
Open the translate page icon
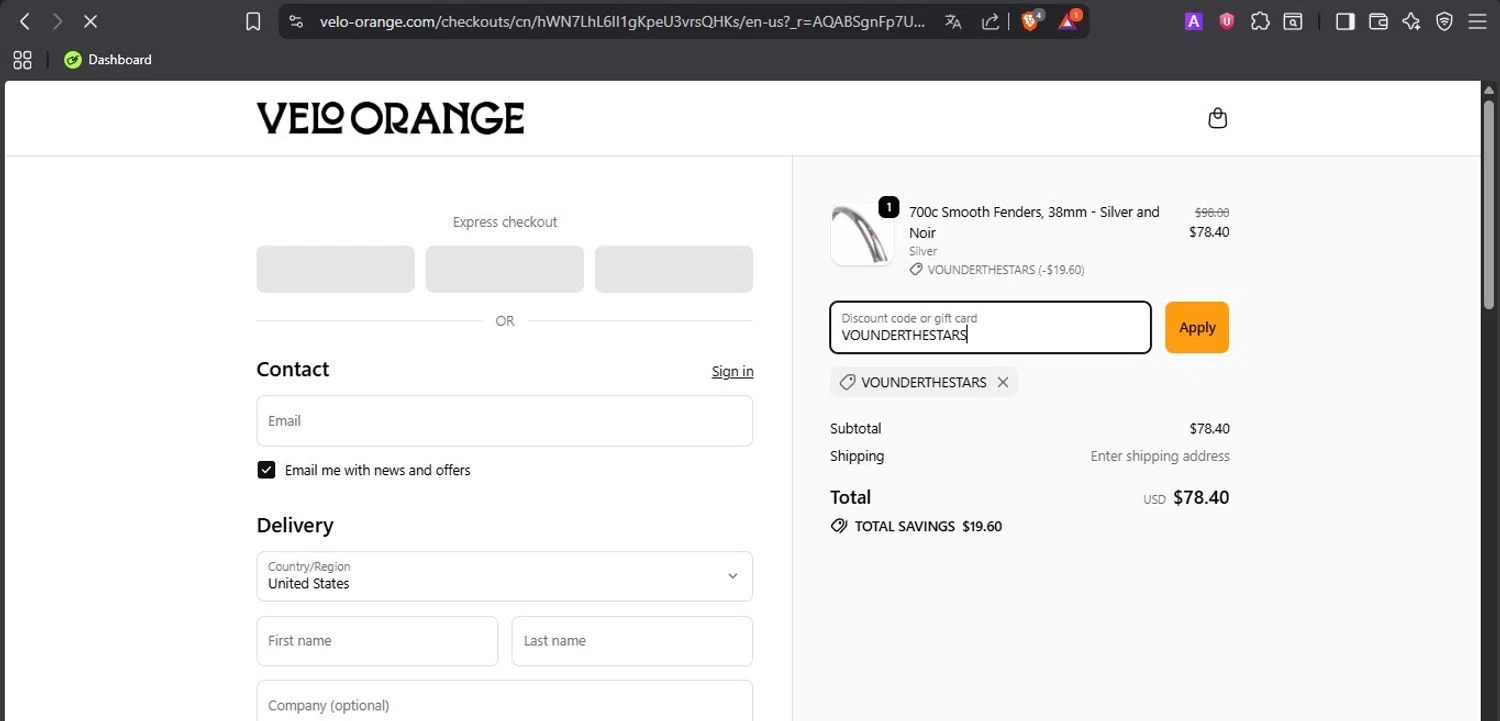[x=953, y=21]
